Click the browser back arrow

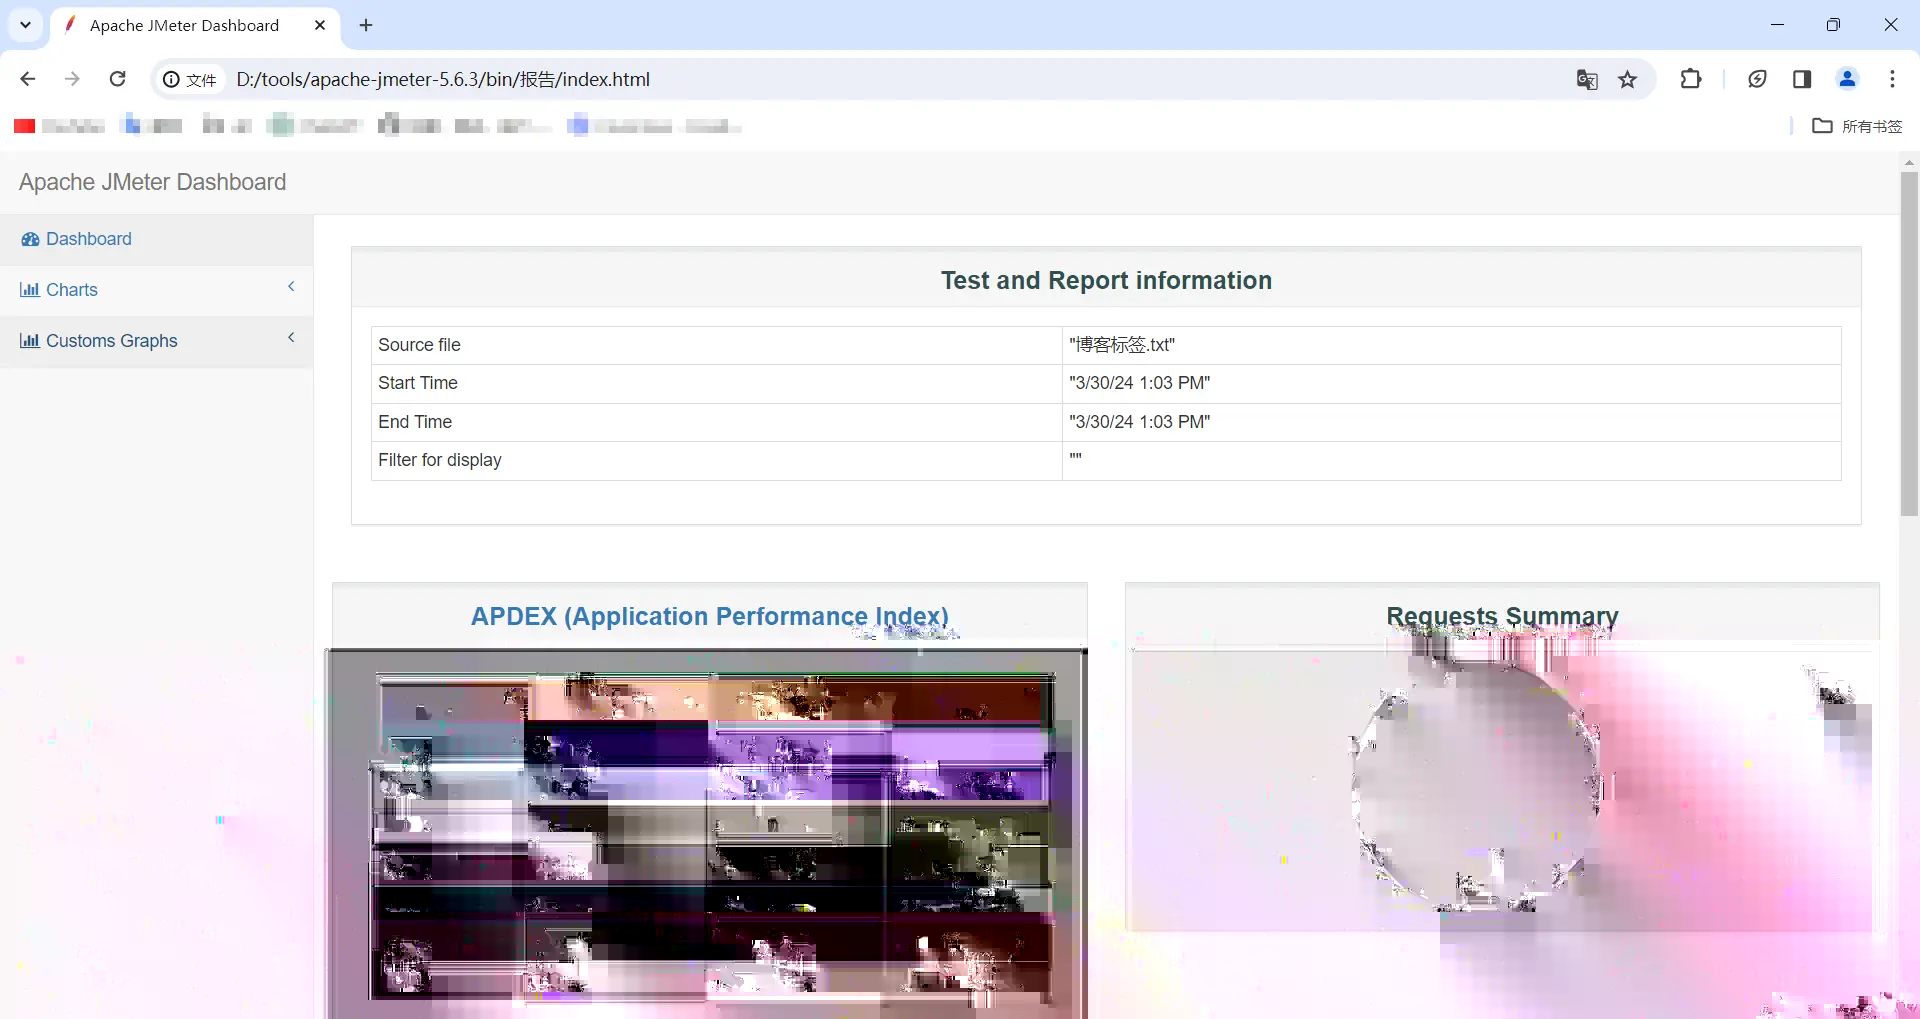(28, 79)
